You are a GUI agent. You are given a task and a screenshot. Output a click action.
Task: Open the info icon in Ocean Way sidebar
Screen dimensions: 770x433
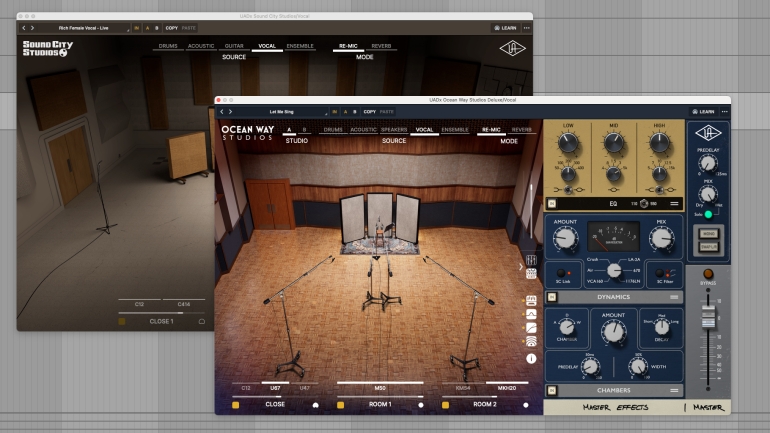[x=531, y=359]
